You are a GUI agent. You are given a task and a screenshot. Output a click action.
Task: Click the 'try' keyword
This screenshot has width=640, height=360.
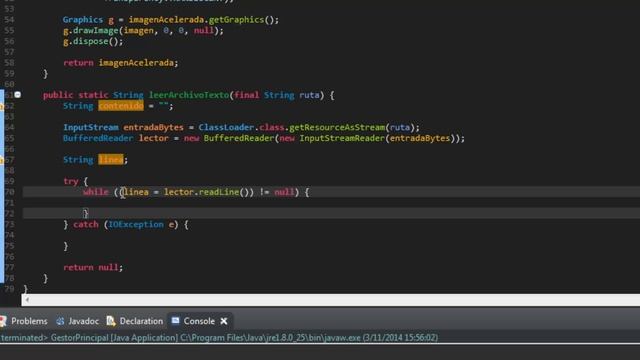pyautogui.click(x=71, y=181)
